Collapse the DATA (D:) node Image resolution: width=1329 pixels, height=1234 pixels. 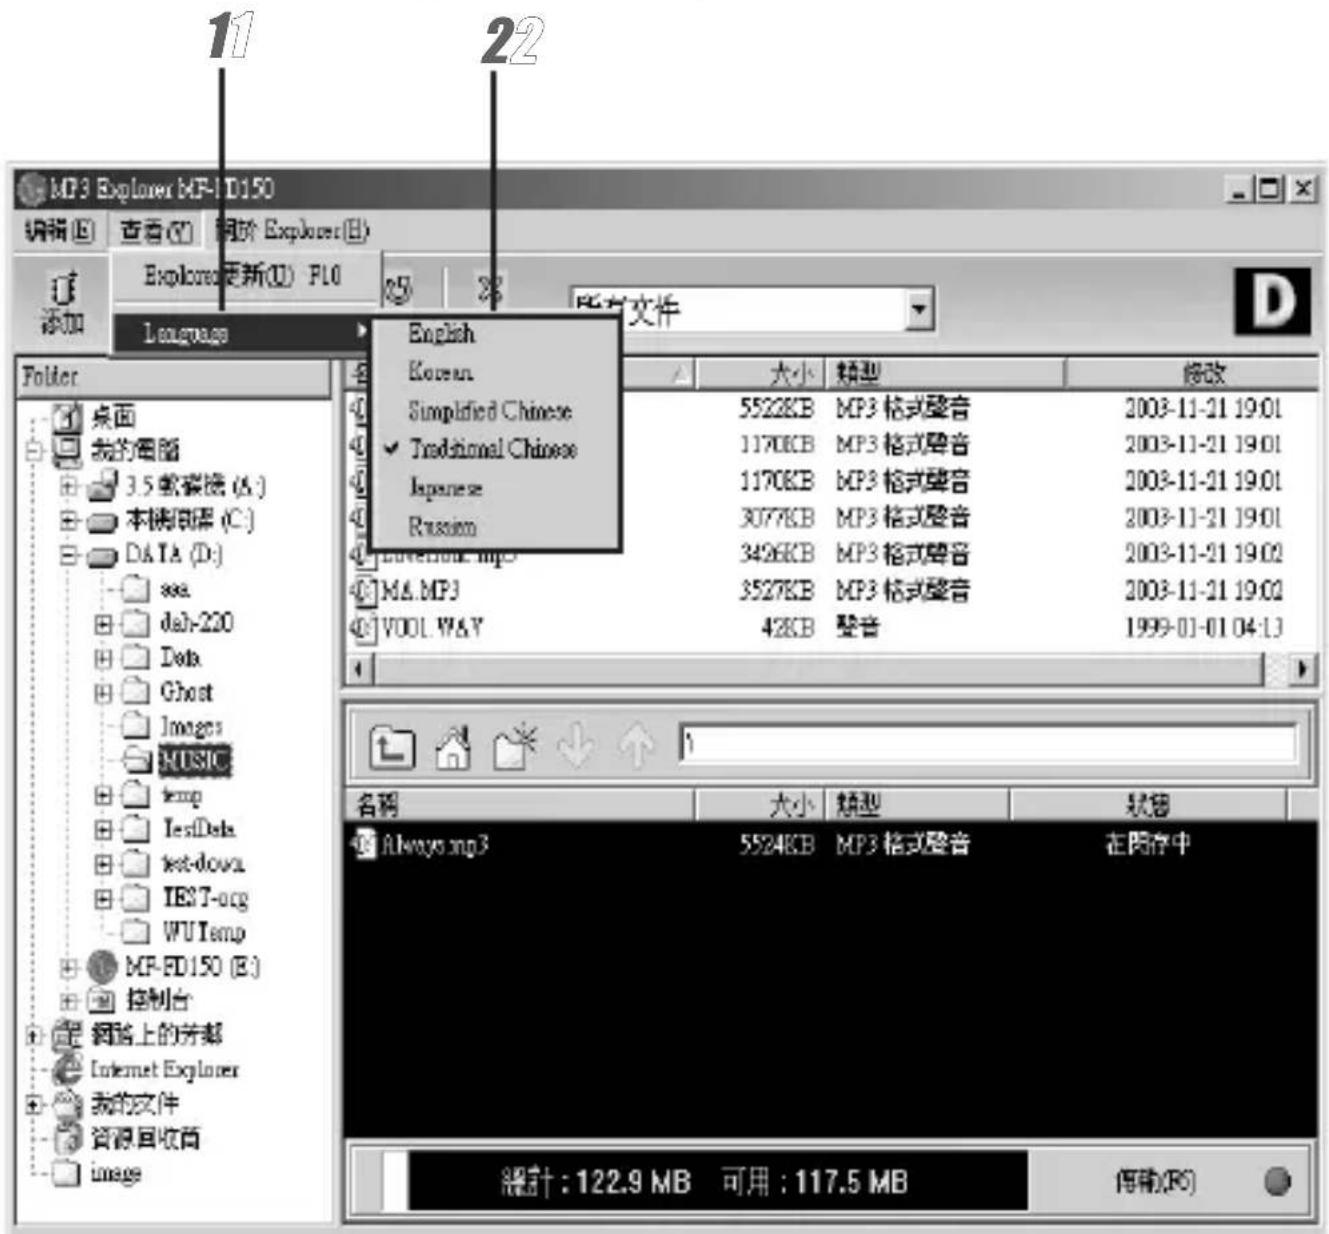pos(68,555)
